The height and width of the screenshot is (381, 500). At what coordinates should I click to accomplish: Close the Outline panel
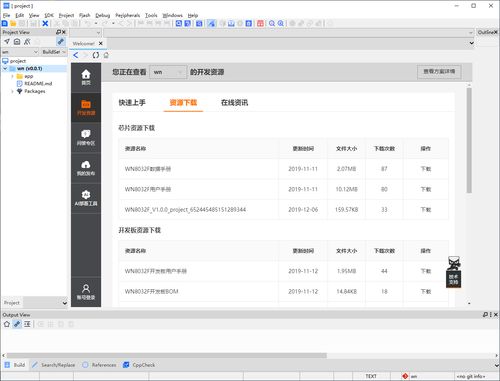tap(496, 32)
